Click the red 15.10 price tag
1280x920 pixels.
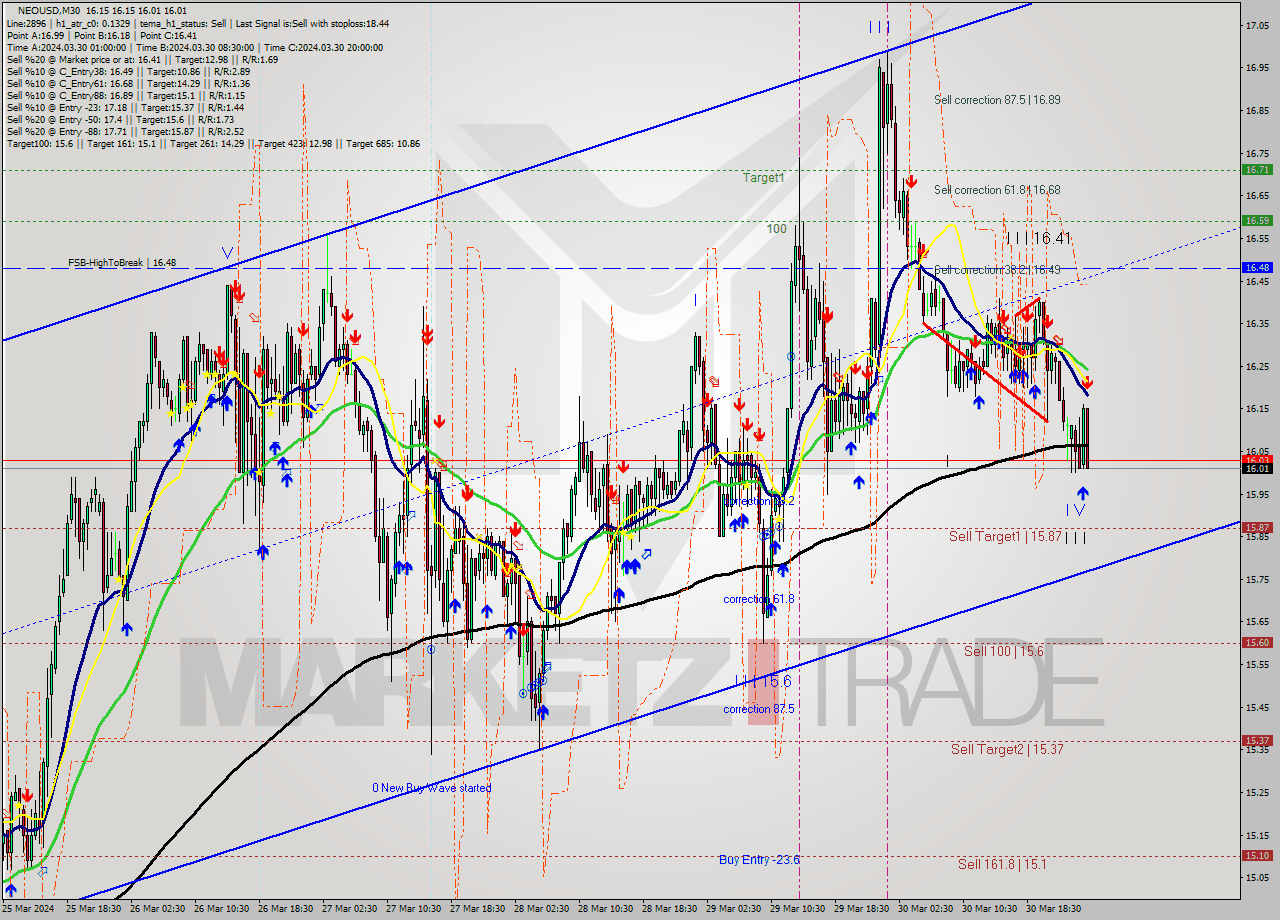[1257, 855]
